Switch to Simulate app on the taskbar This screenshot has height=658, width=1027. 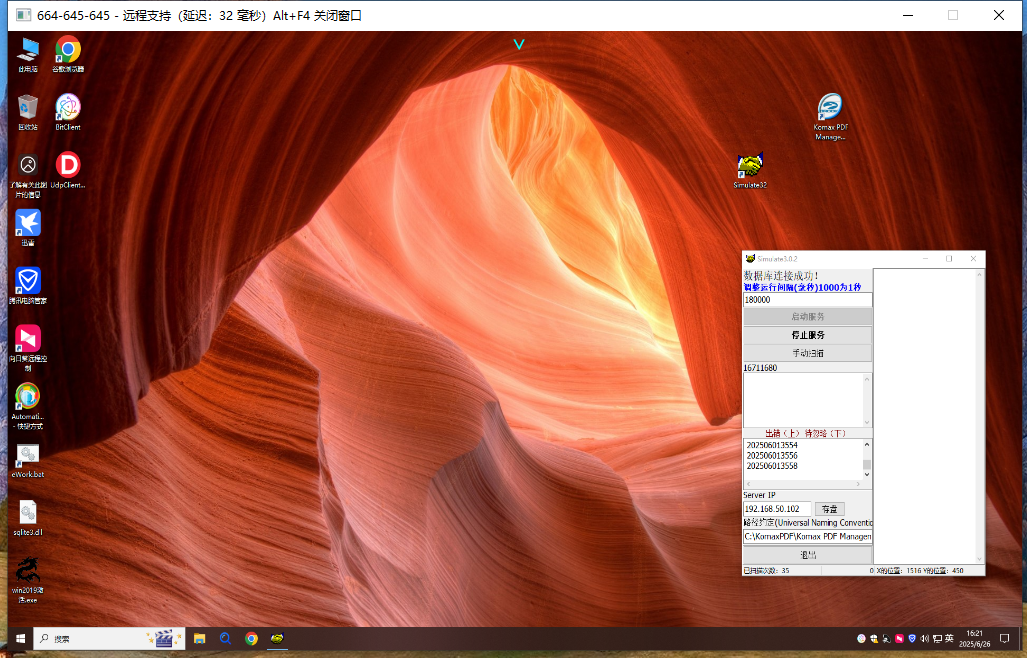278,638
